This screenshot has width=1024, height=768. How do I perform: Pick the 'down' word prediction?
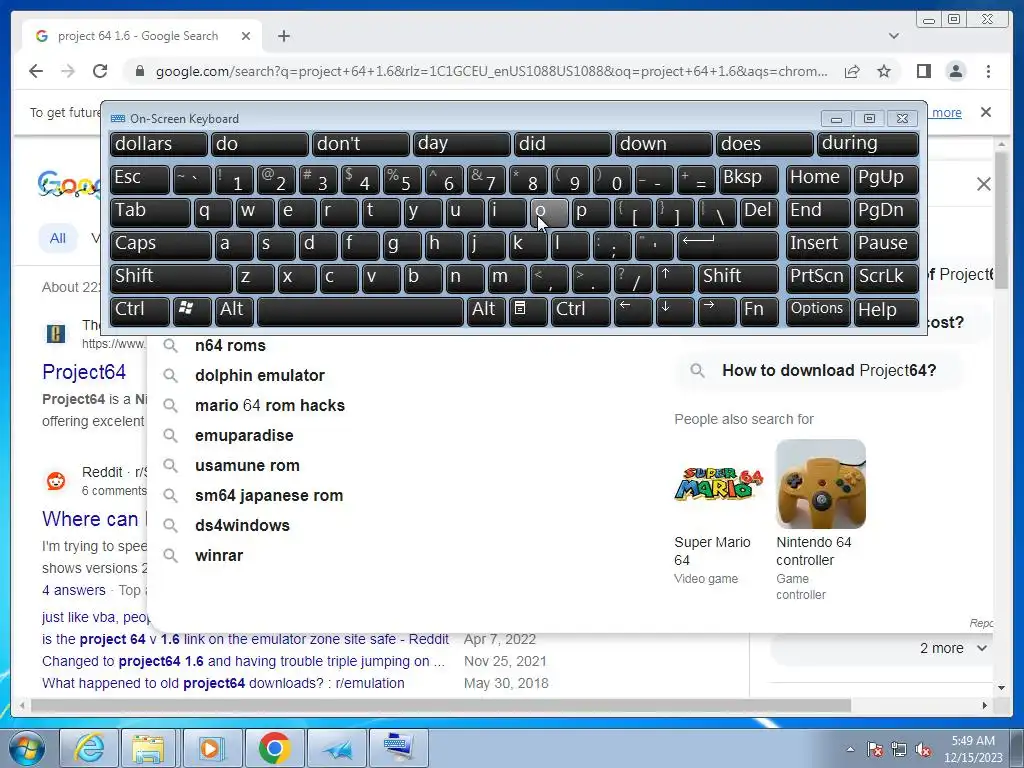click(664, 144)
